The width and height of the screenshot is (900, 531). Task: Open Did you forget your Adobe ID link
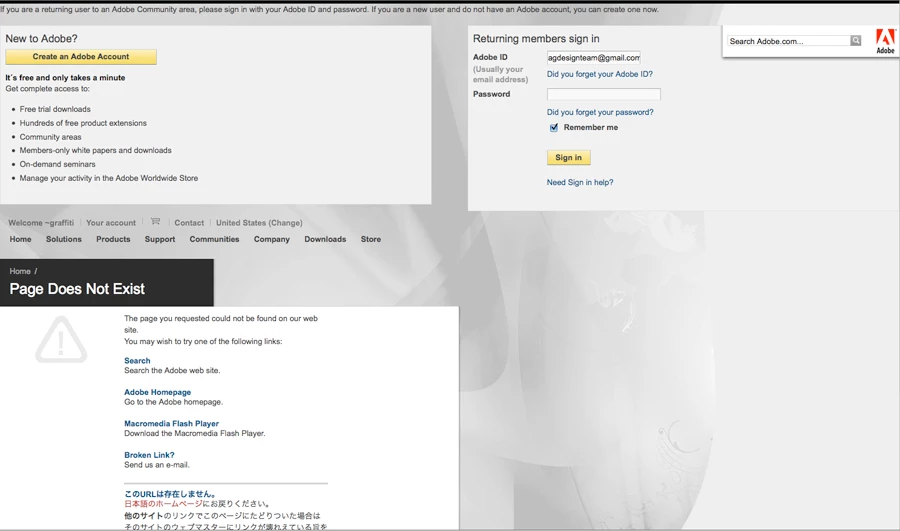coord(600,74)
